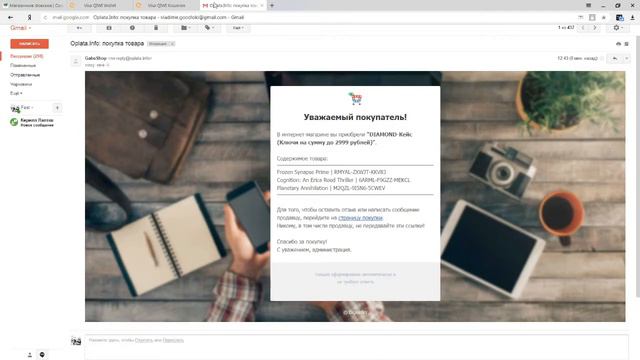Print the conversation using the printer icon
640x360 pixels.
click(x=618, y=44)
